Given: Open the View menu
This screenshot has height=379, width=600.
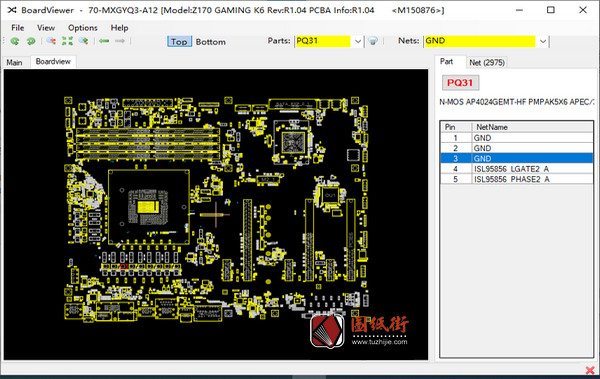Looking at the screenshot, I should 46,28.
